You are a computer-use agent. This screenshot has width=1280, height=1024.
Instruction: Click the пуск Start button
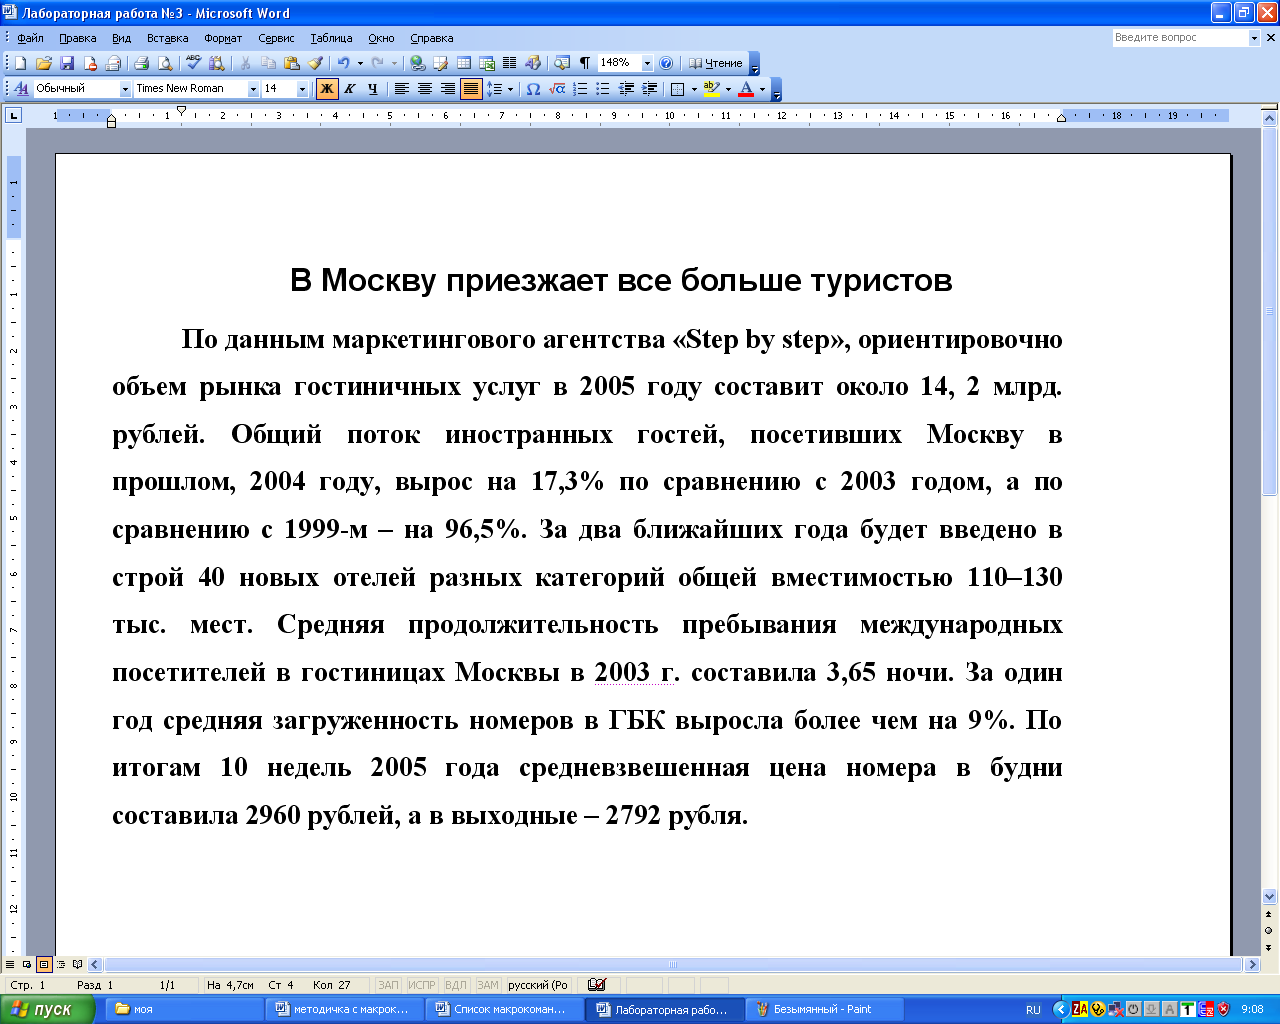[47, 1009]
